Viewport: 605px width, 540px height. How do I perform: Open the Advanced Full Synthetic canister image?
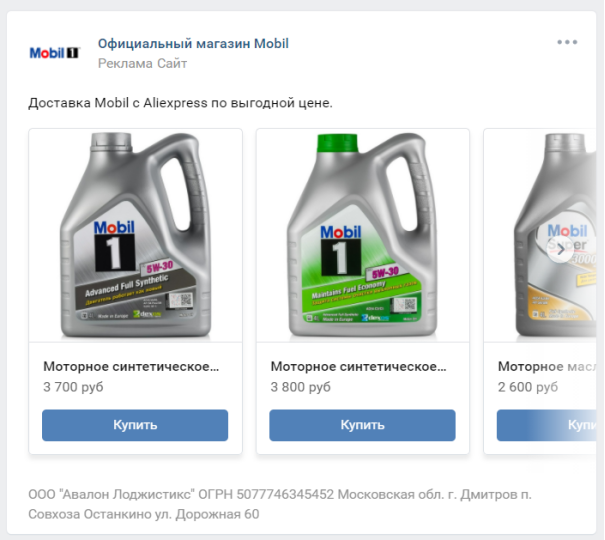coord(135,236)
